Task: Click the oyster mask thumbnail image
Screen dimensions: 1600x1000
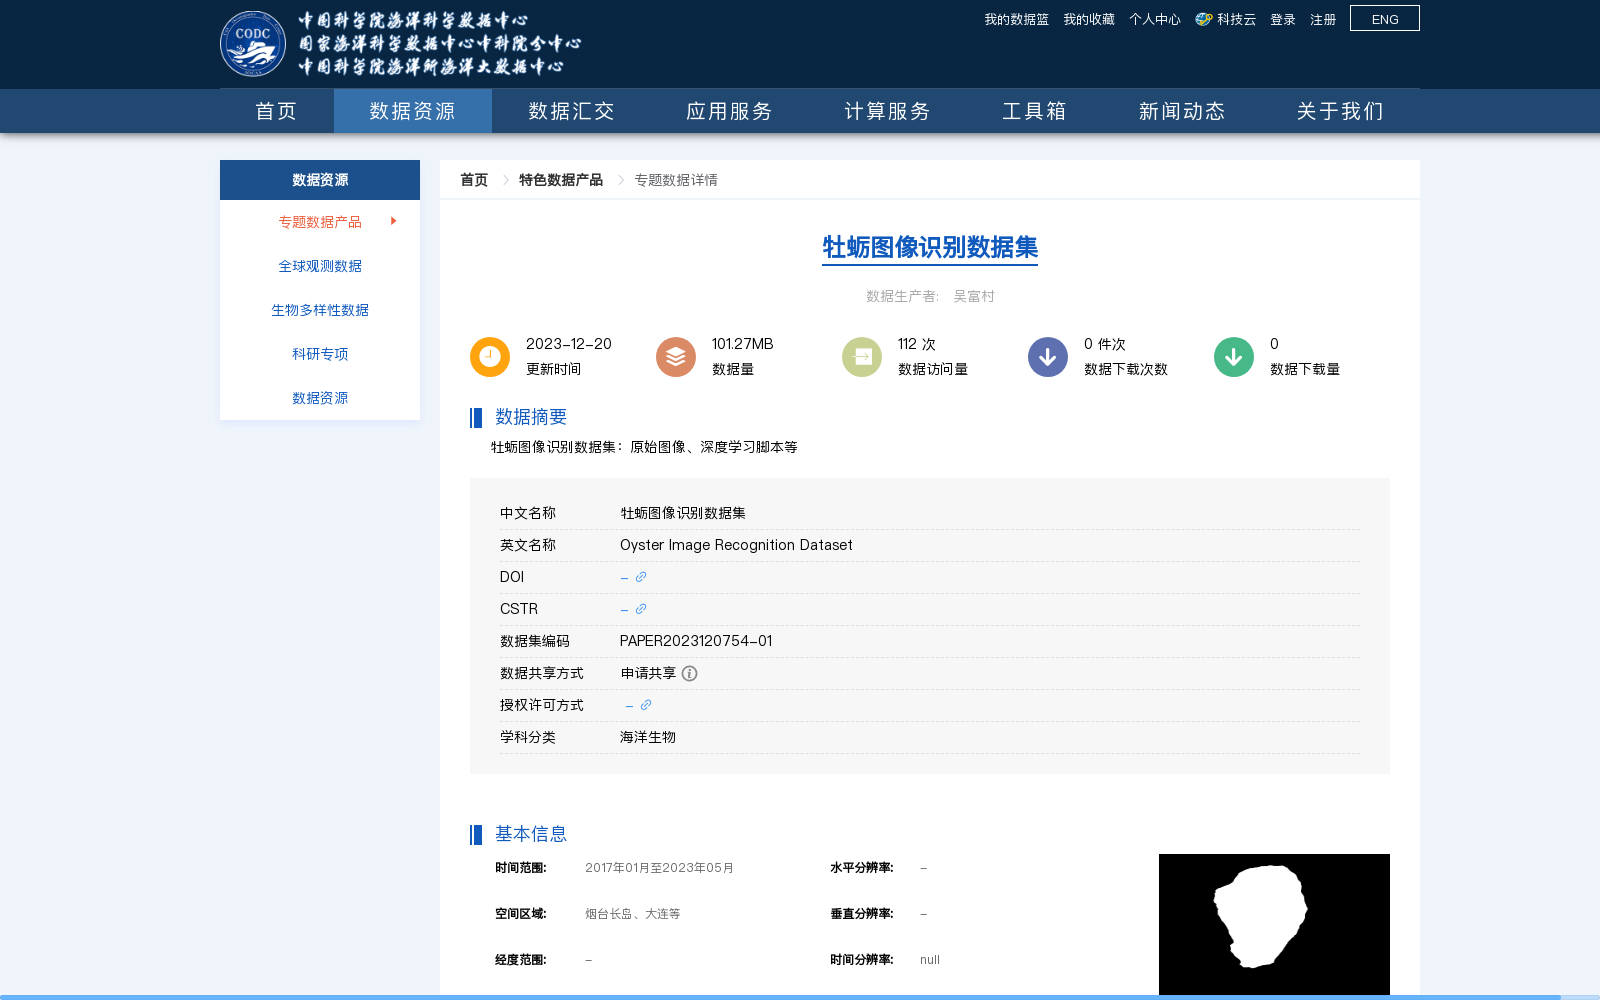Action: pyautogui.click(x=1274, y=924)
